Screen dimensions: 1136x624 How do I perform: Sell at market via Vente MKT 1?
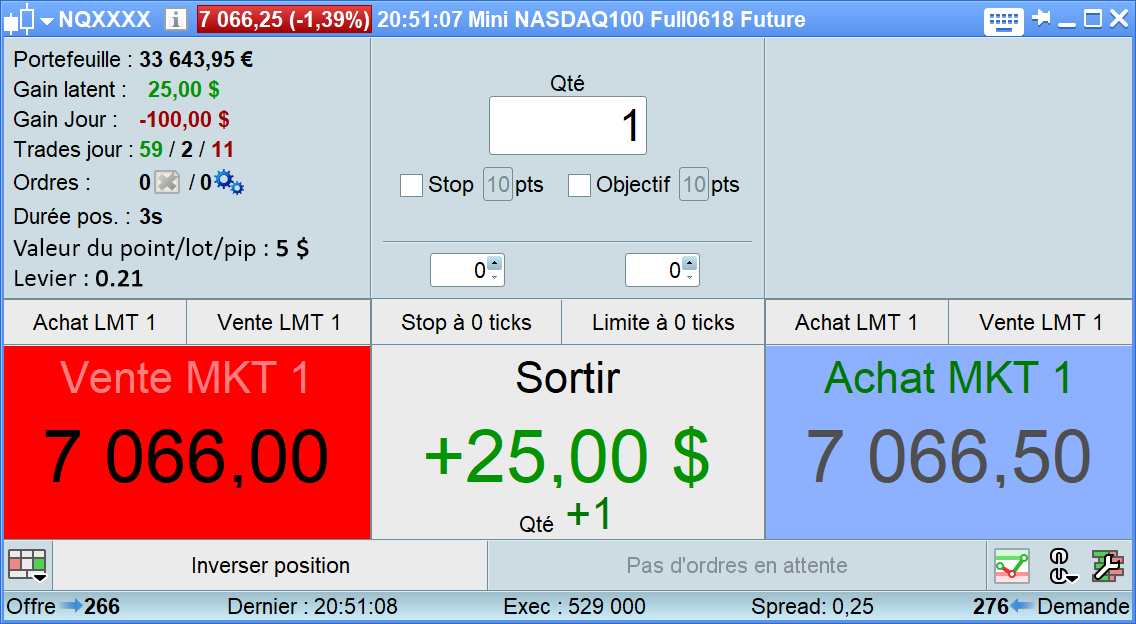click(x=187, y=442)
